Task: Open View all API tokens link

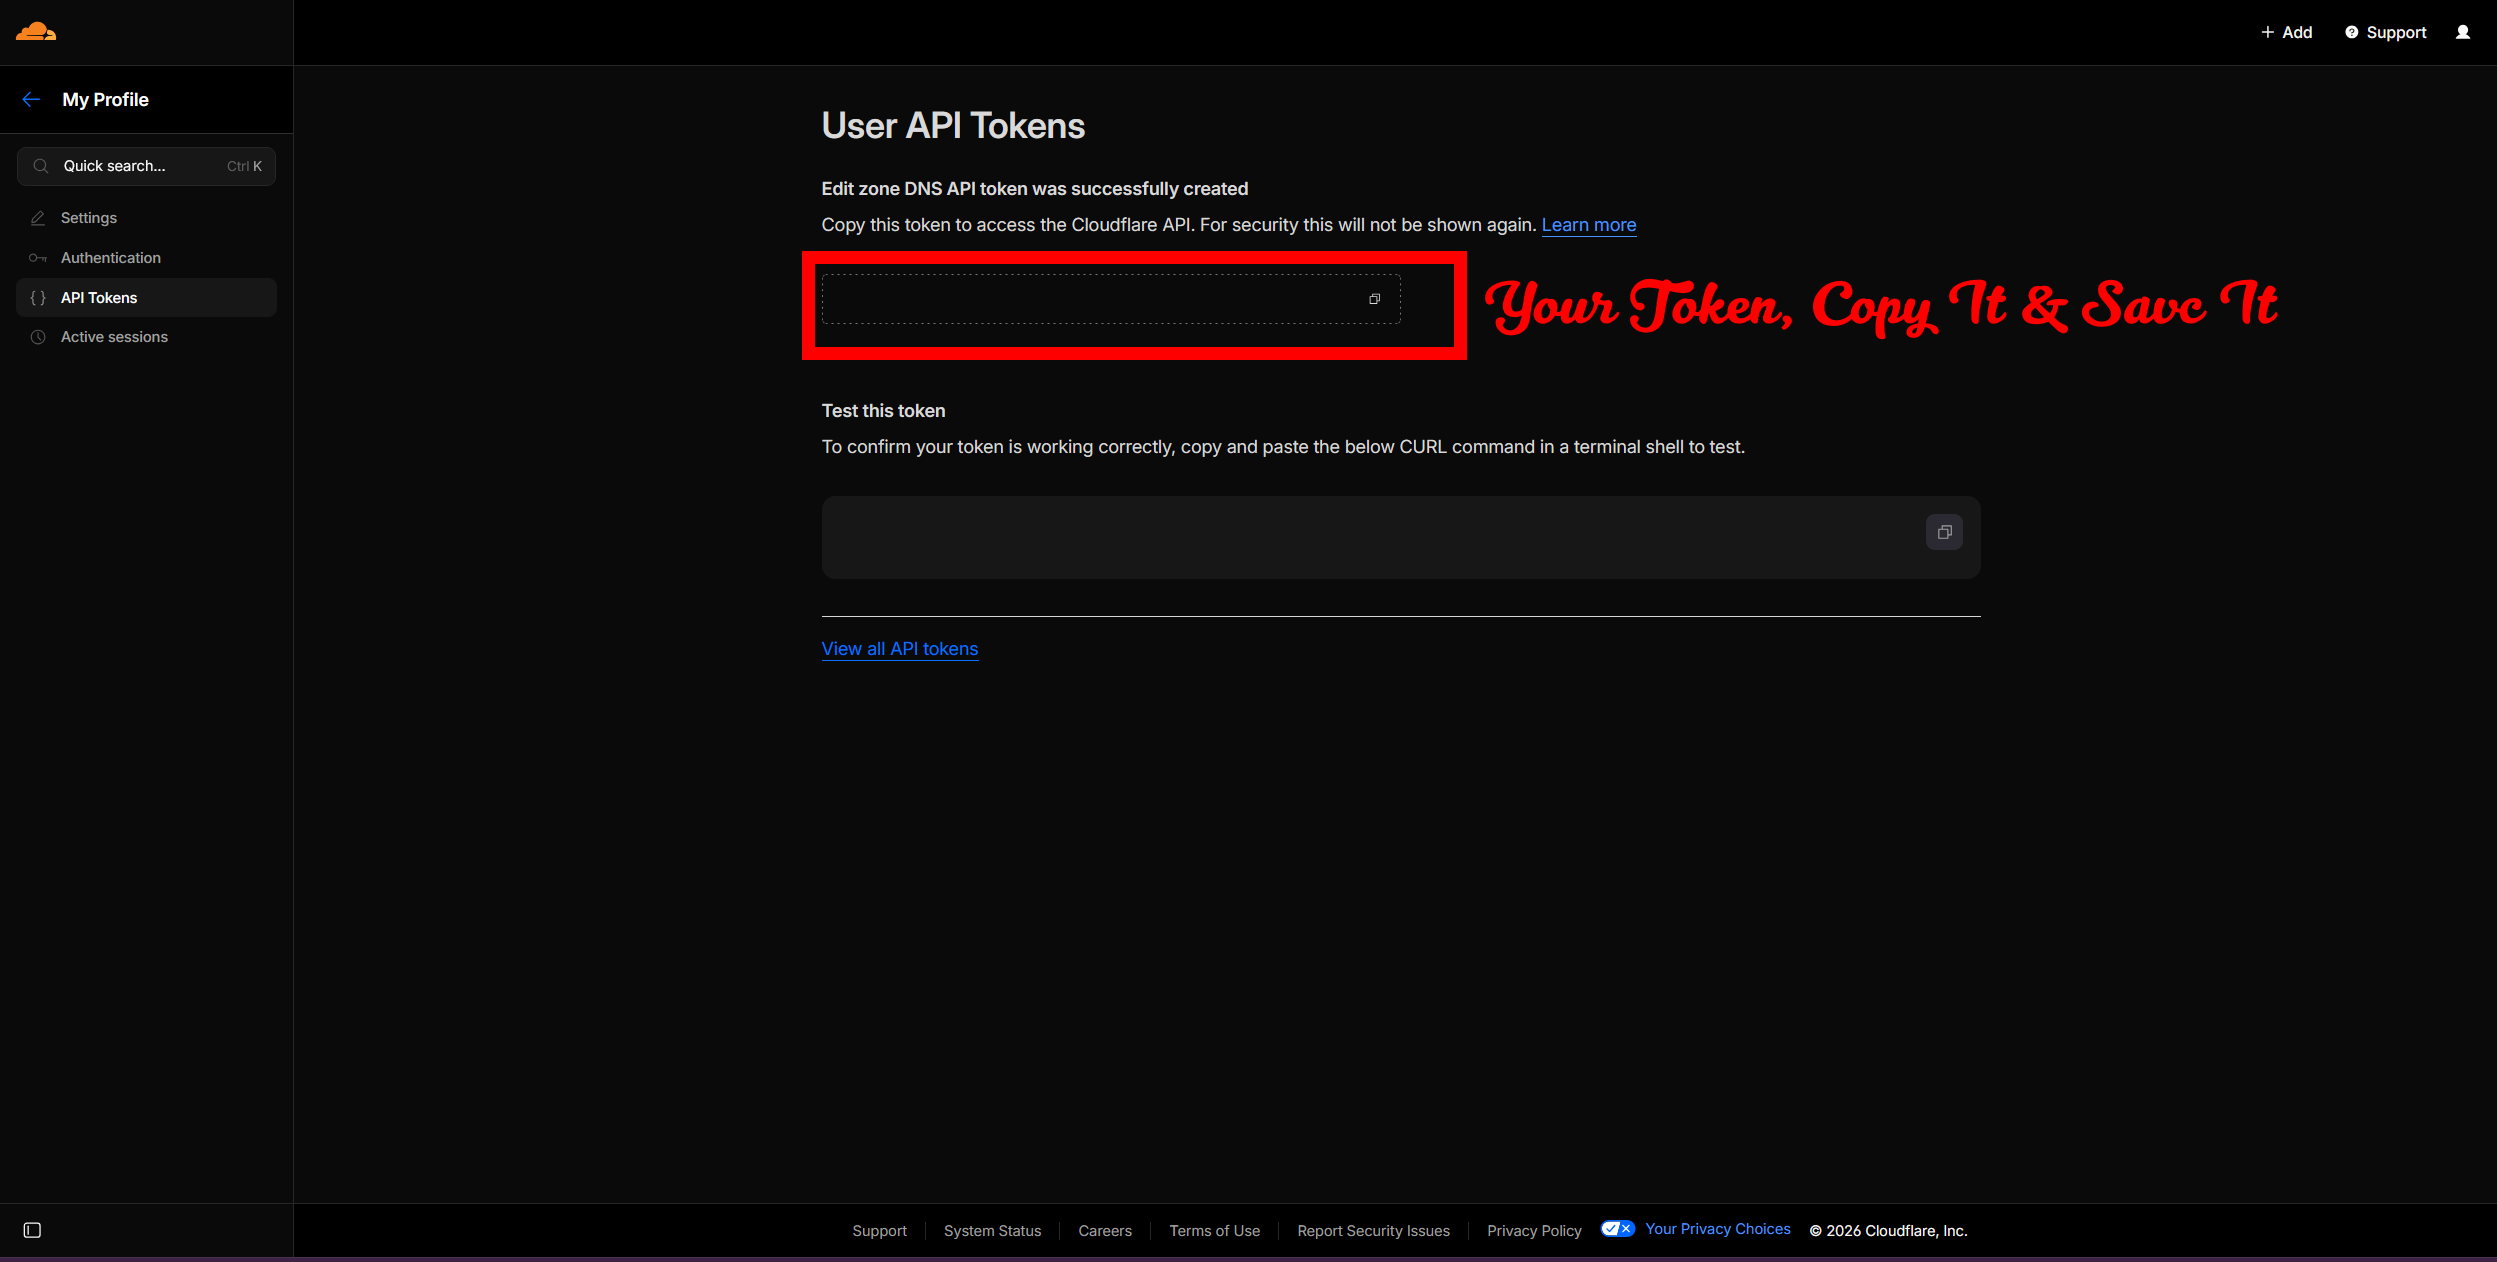Action: (899, 649)
